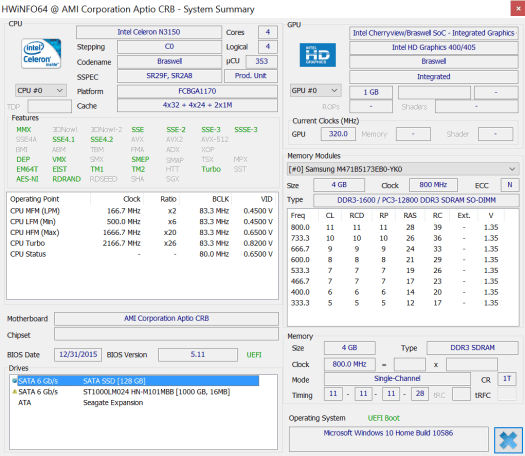Click the Motherboard AMI Corporation Aptio CRB field
525x456 pixels.
pos(166,318)
